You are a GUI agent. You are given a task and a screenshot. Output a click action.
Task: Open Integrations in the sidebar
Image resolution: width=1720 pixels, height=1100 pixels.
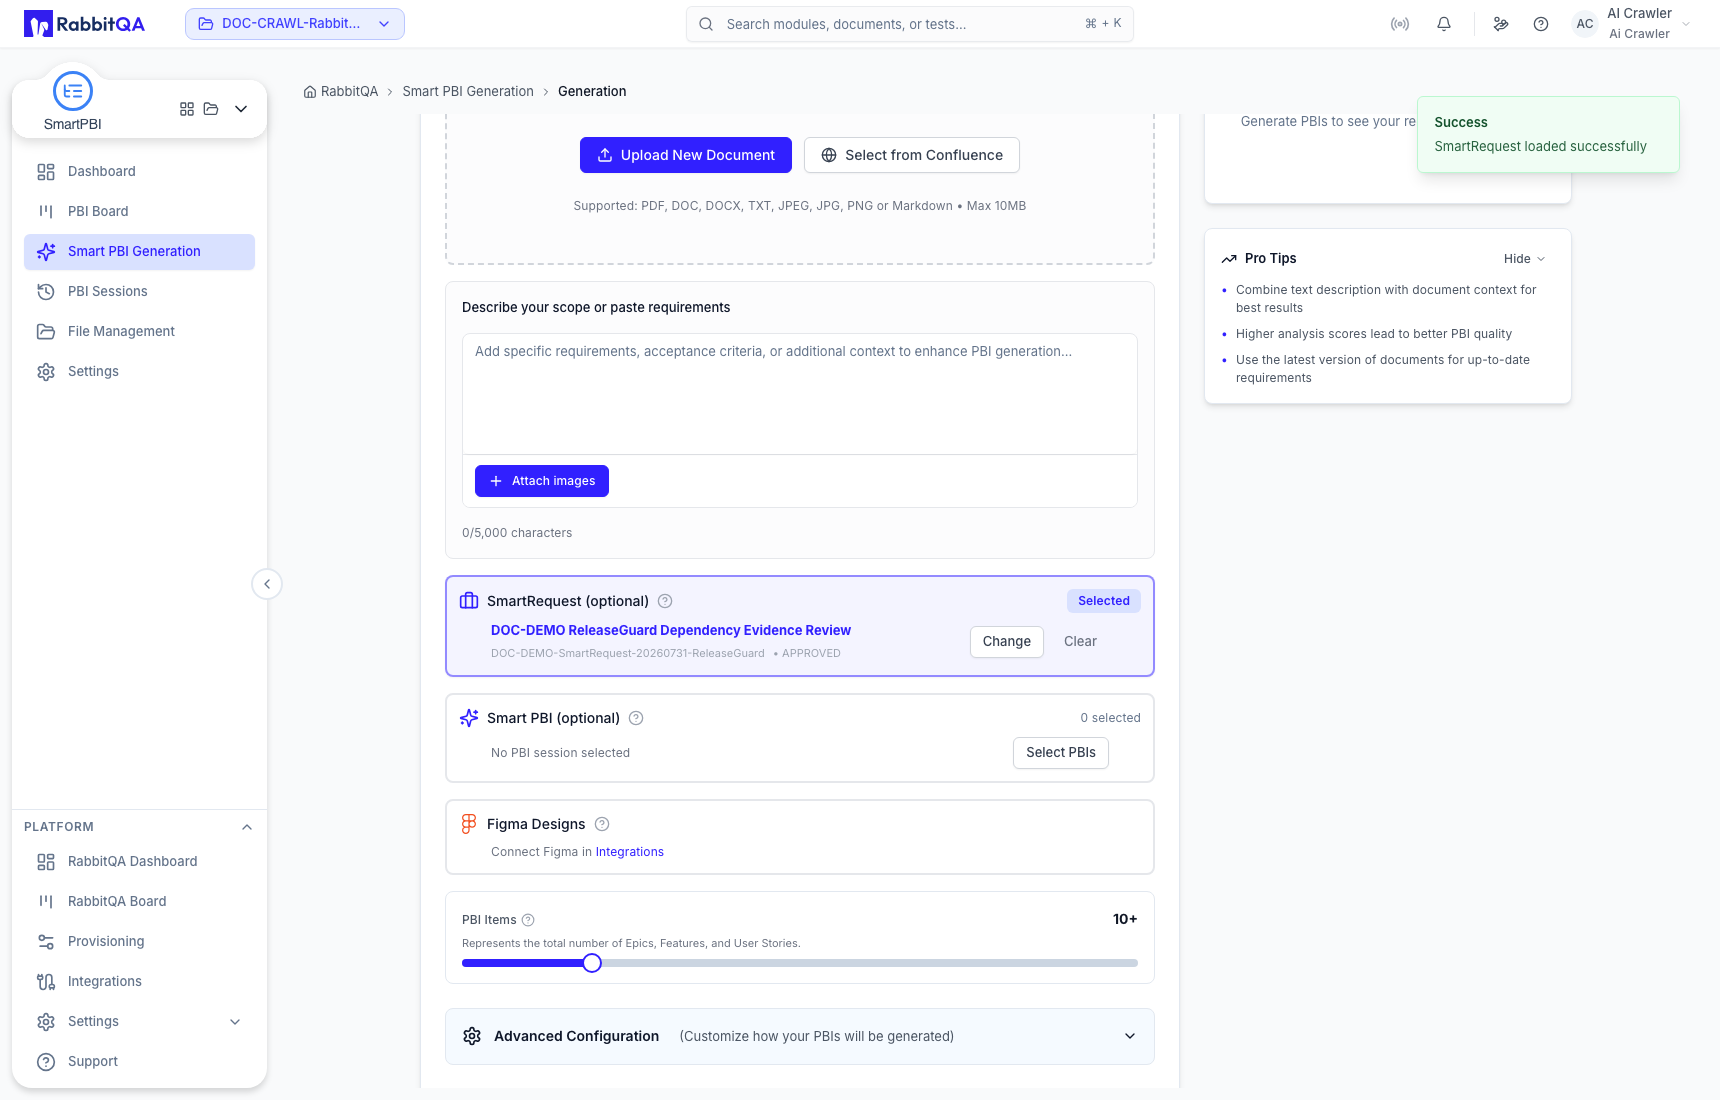(x=140, y=982)
